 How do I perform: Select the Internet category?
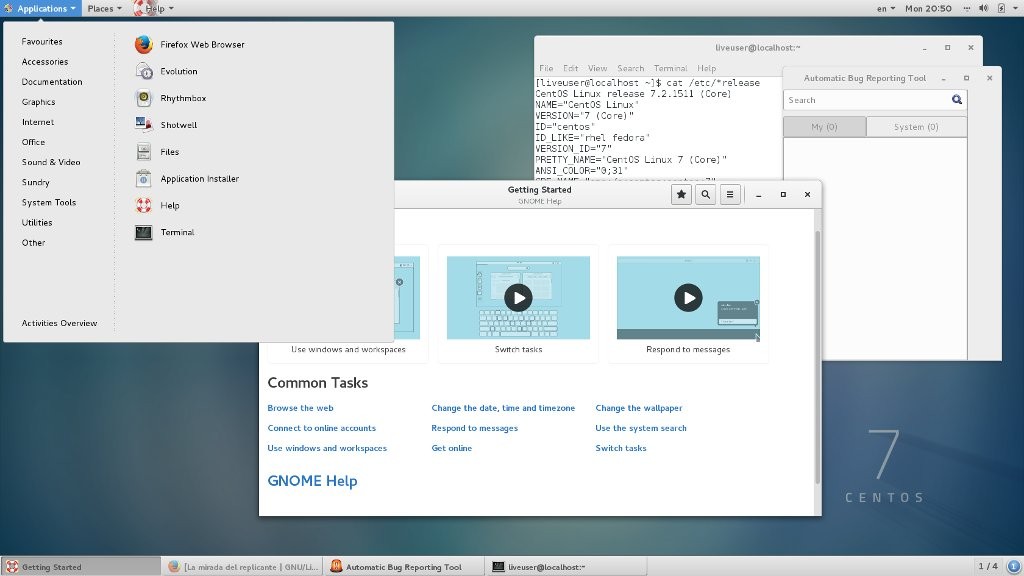[37, 122]
